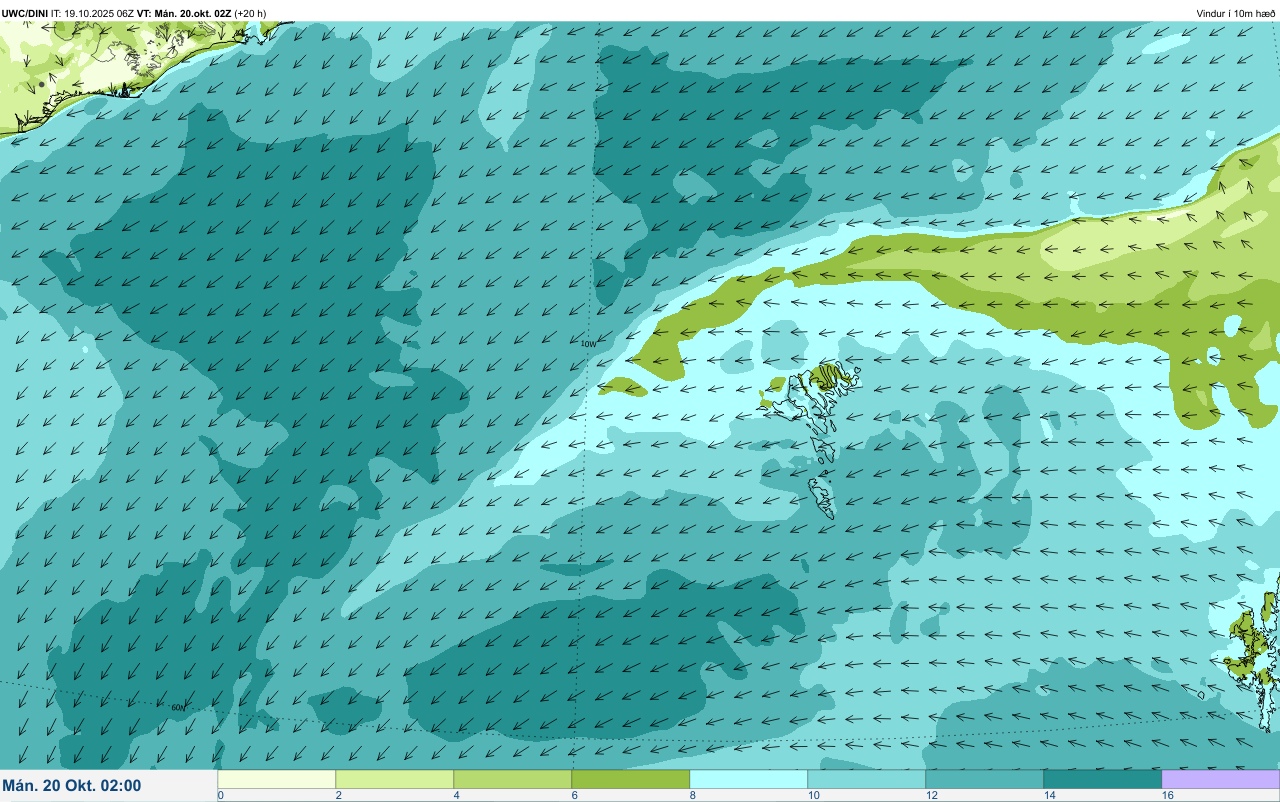The width and height of the screenshot is (1280, 802).
Task: Click the legend tick value '0'
Action: [220, 795]
